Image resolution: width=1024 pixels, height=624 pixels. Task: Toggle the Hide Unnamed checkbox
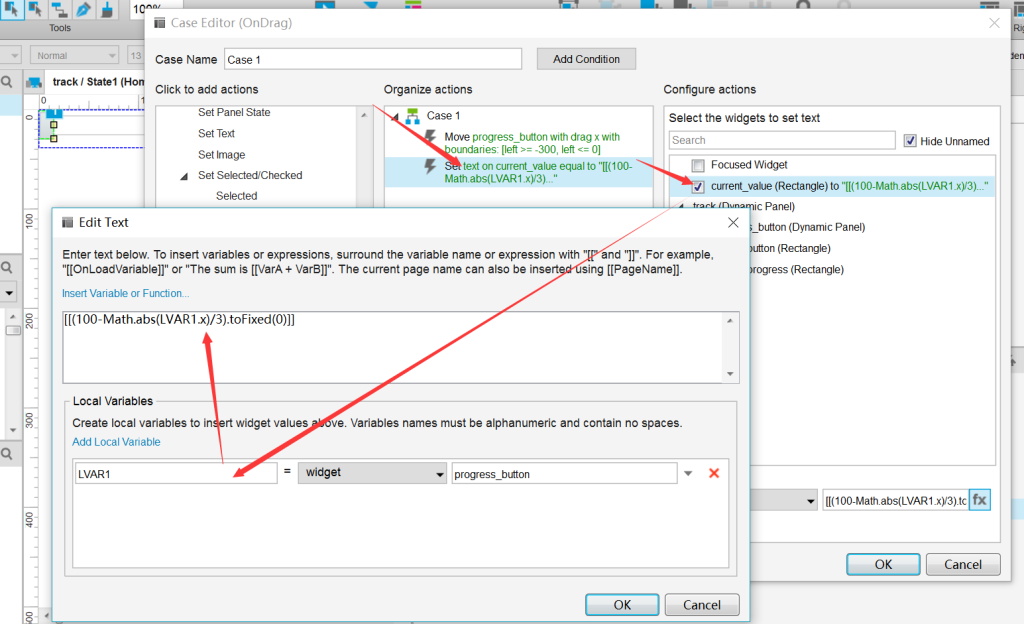click(x=910, y=140)
